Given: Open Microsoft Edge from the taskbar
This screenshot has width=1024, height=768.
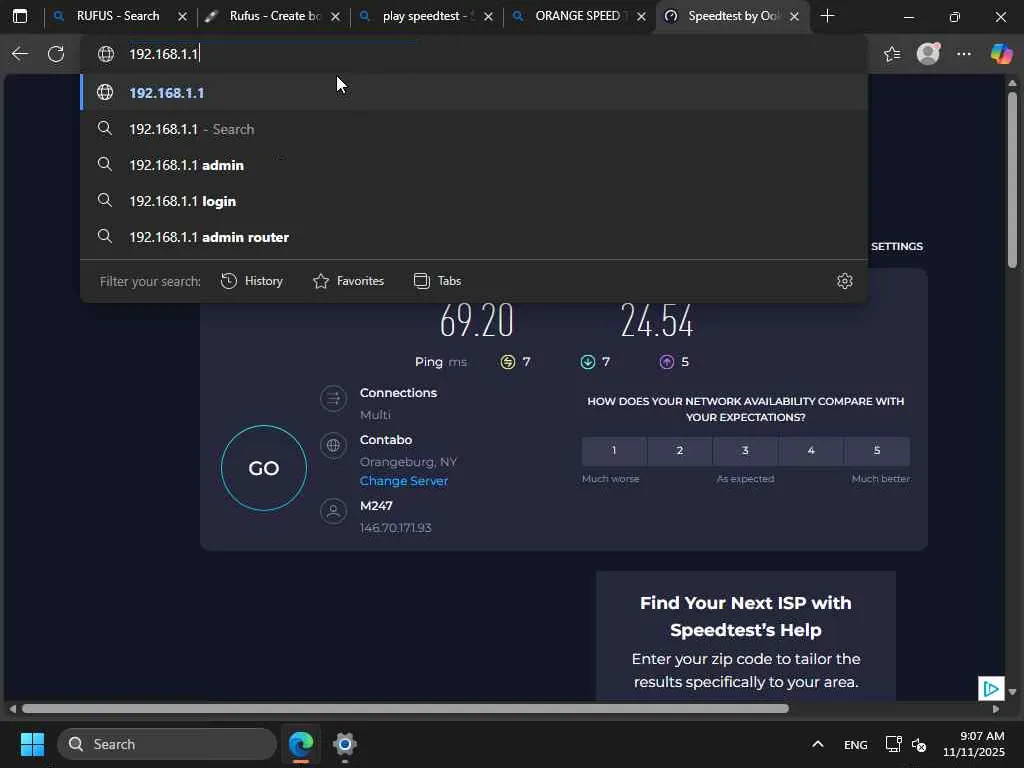Looking at the screenshot, I should coord(301,744).
